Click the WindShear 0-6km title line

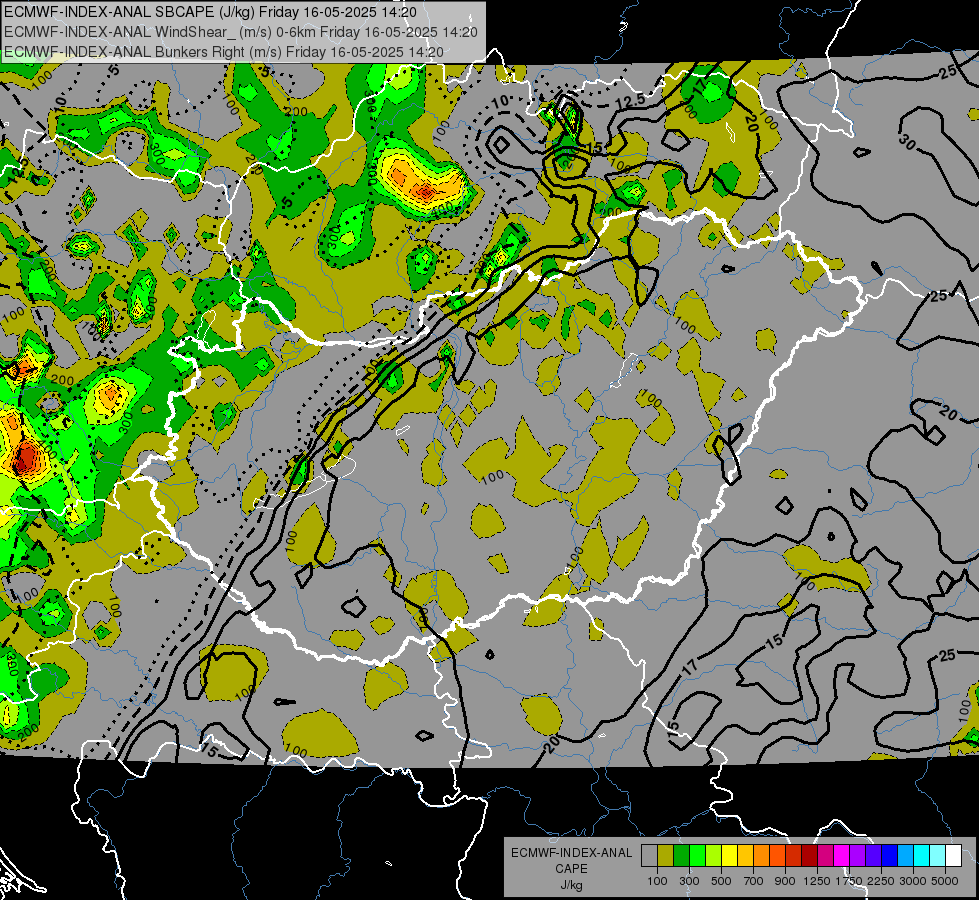coord(240,32)
